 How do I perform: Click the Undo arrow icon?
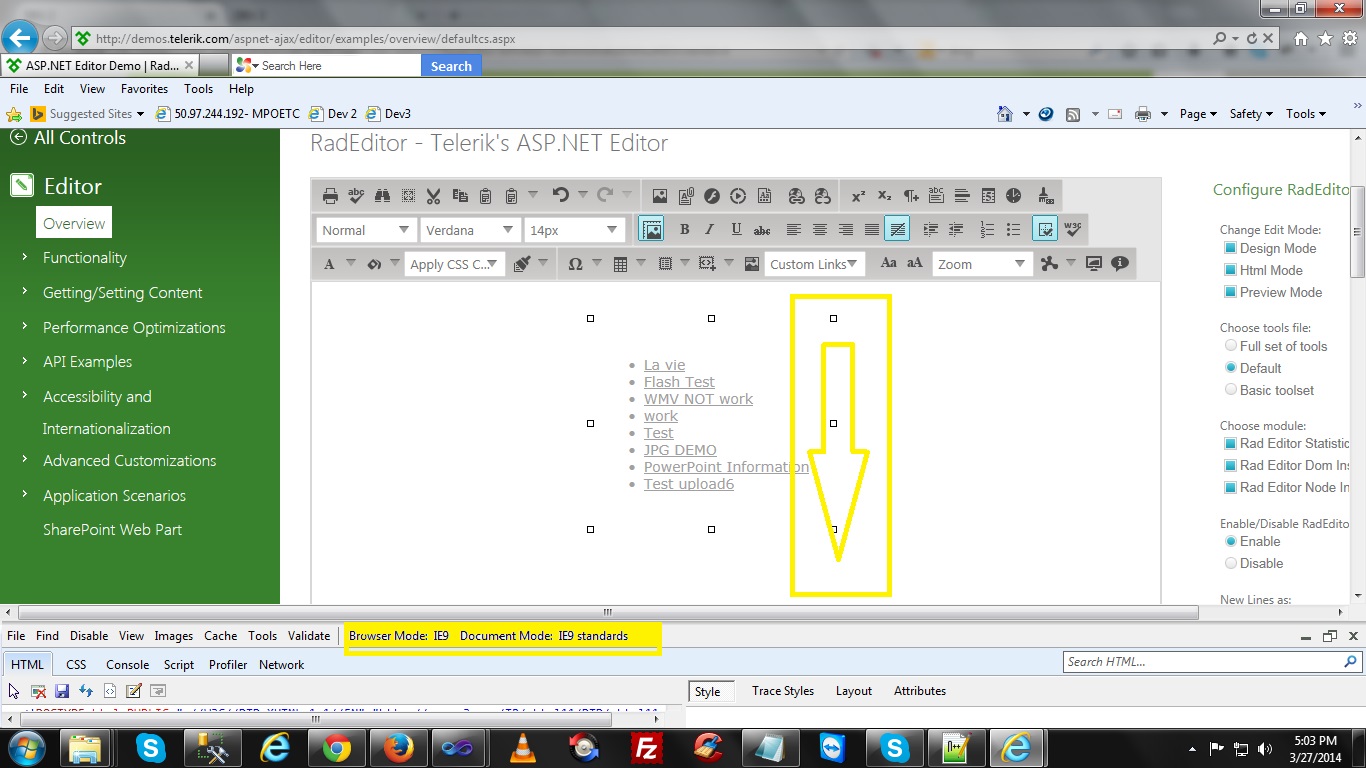tap(560, 195)
